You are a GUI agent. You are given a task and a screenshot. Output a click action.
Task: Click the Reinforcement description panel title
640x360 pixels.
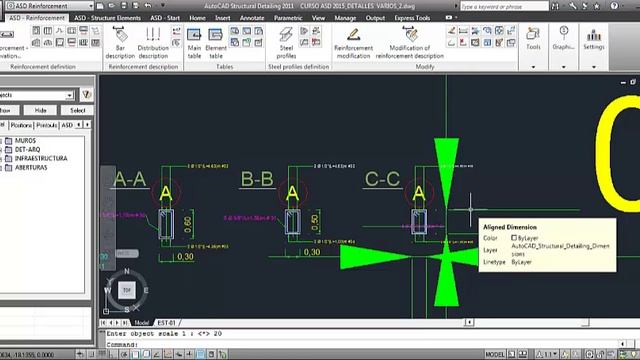click(x=143, y=67)
